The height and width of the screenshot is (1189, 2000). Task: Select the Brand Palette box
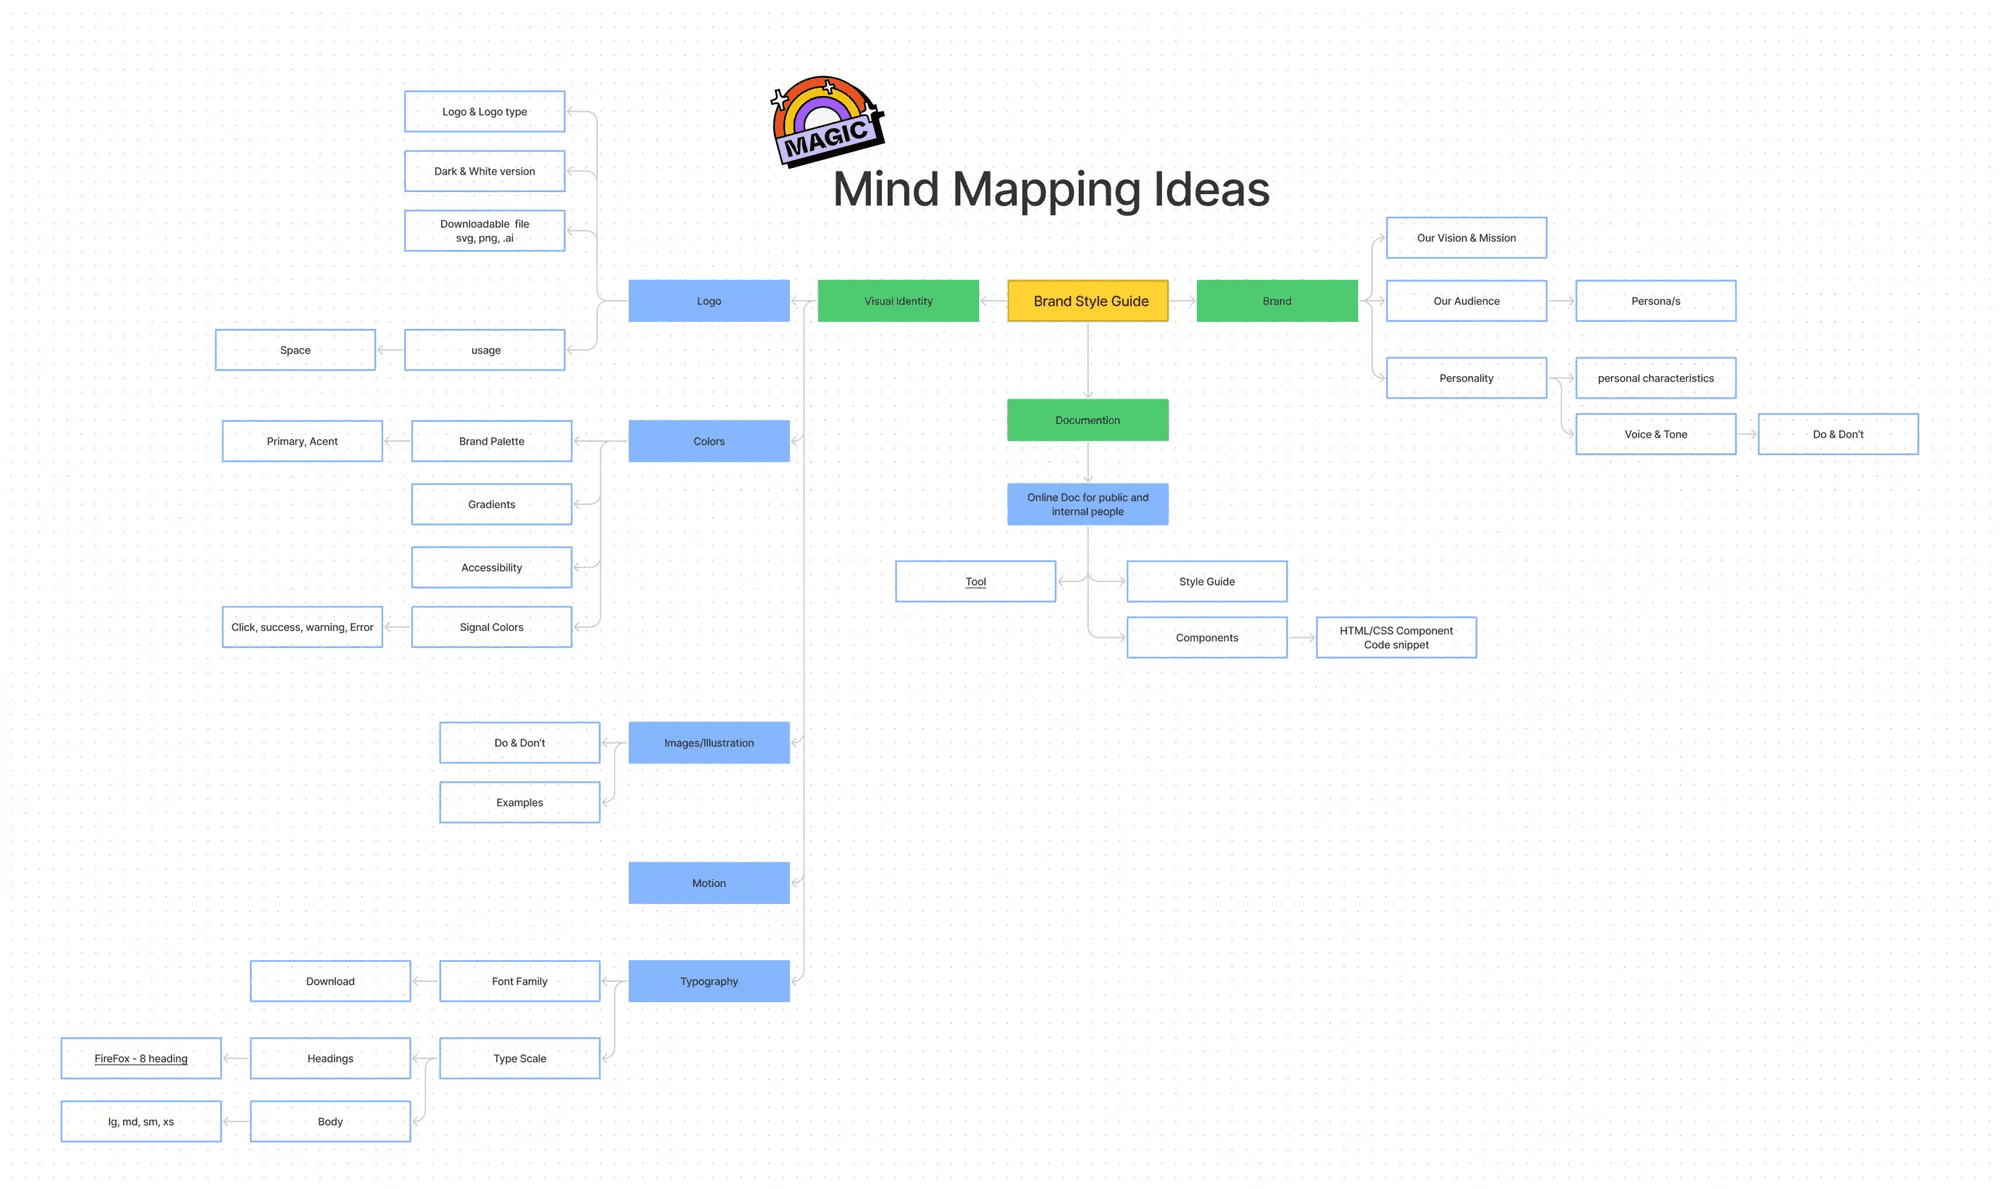[x=492, y=441]
